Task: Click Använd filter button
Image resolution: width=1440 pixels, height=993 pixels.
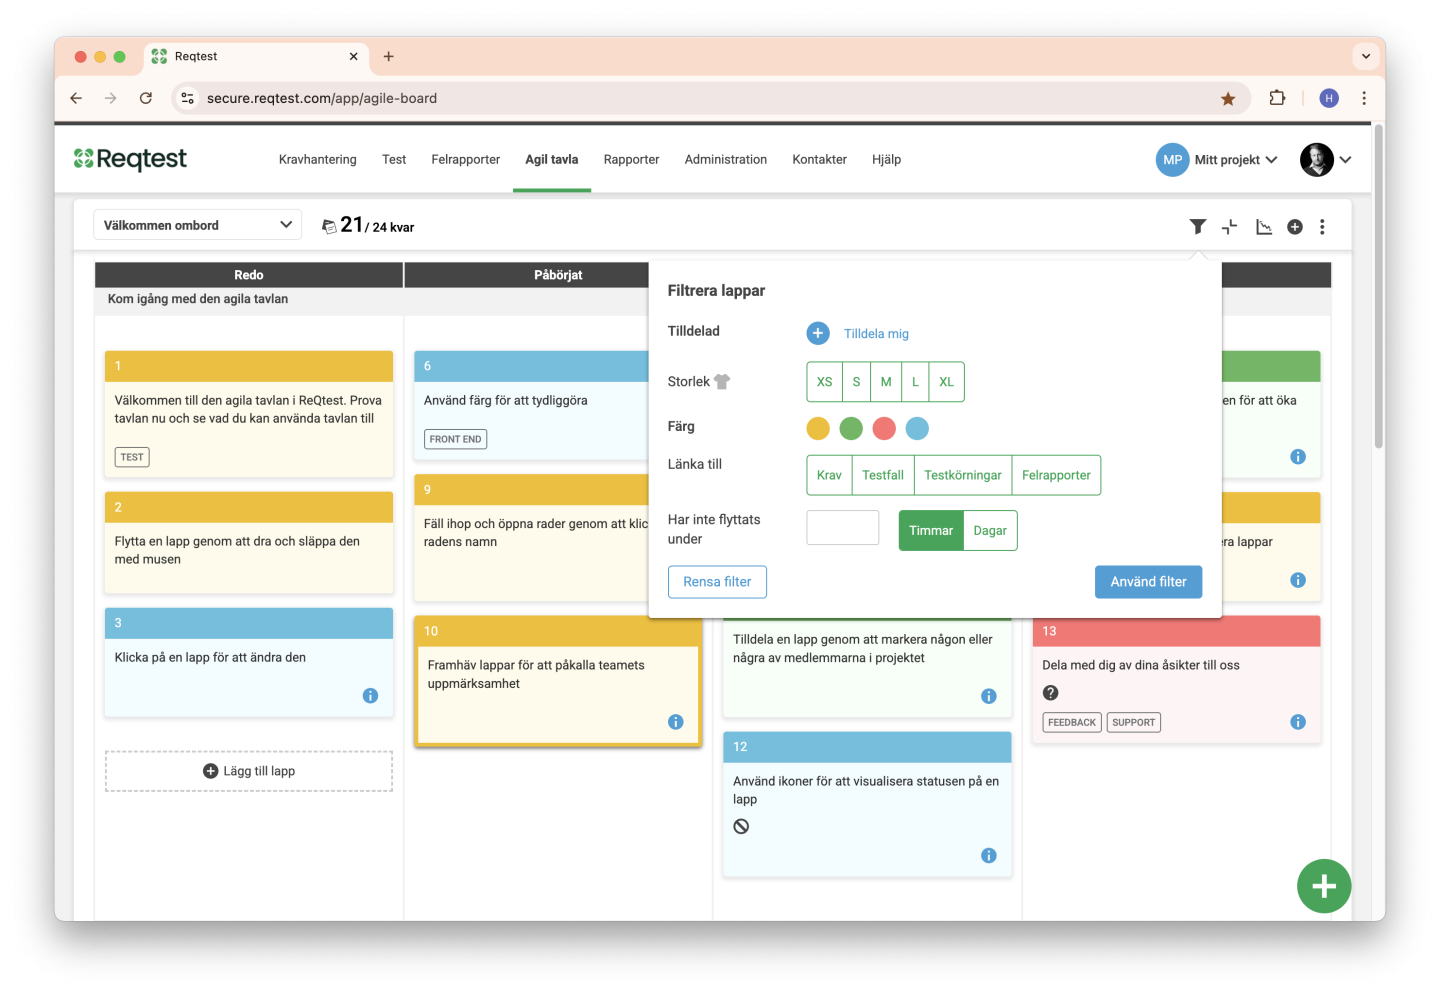Action: pyautogui.click(x=1149, y=582)
